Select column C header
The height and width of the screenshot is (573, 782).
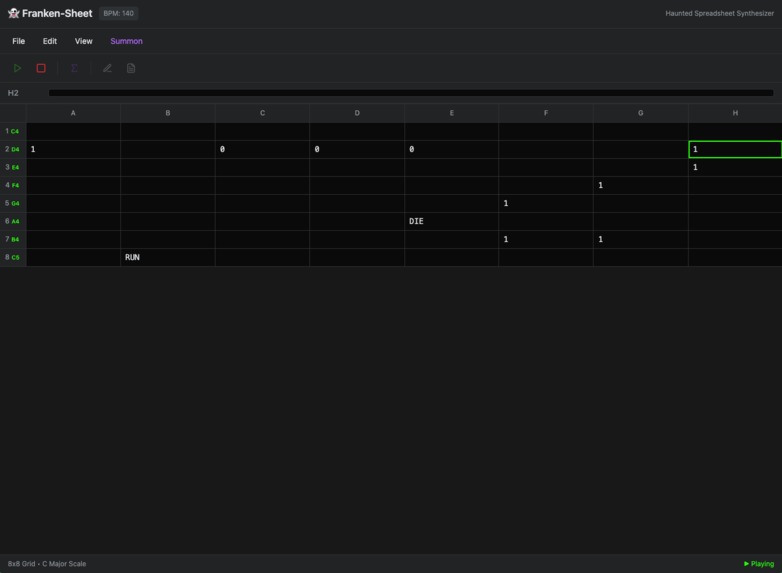262,113
